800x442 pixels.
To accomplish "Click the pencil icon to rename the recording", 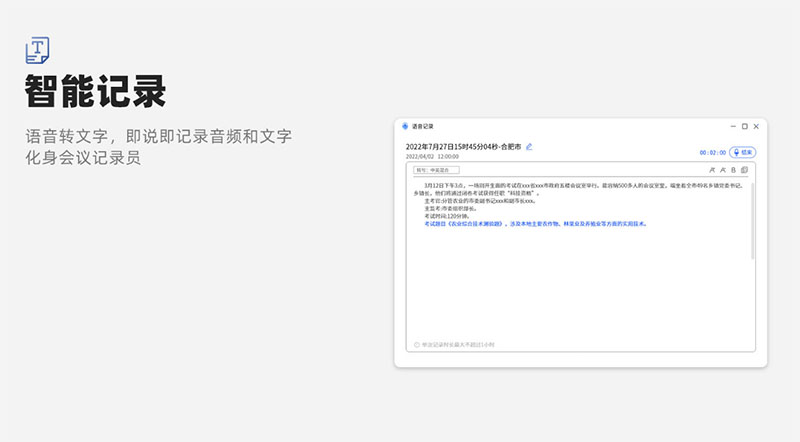I will click(530, 146).
